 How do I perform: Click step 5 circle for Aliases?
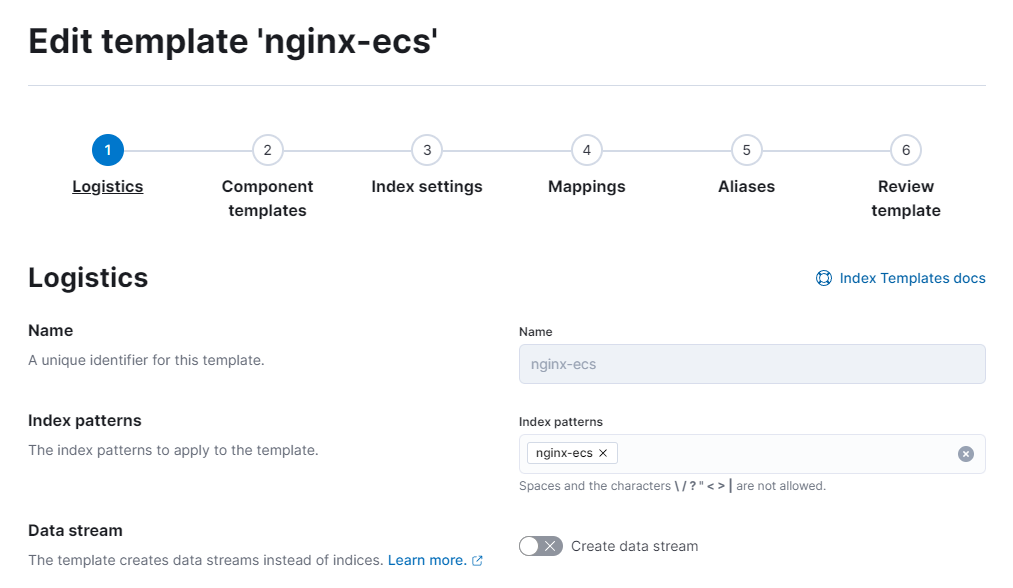point(746,150)
